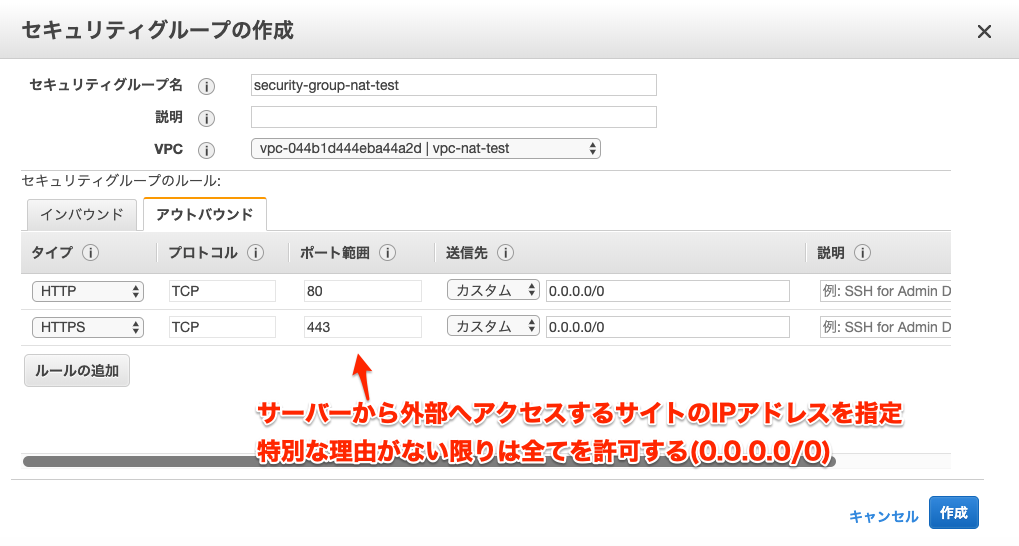
Task: Click info icon in プロトコル column header
Action: pos(255,253)
